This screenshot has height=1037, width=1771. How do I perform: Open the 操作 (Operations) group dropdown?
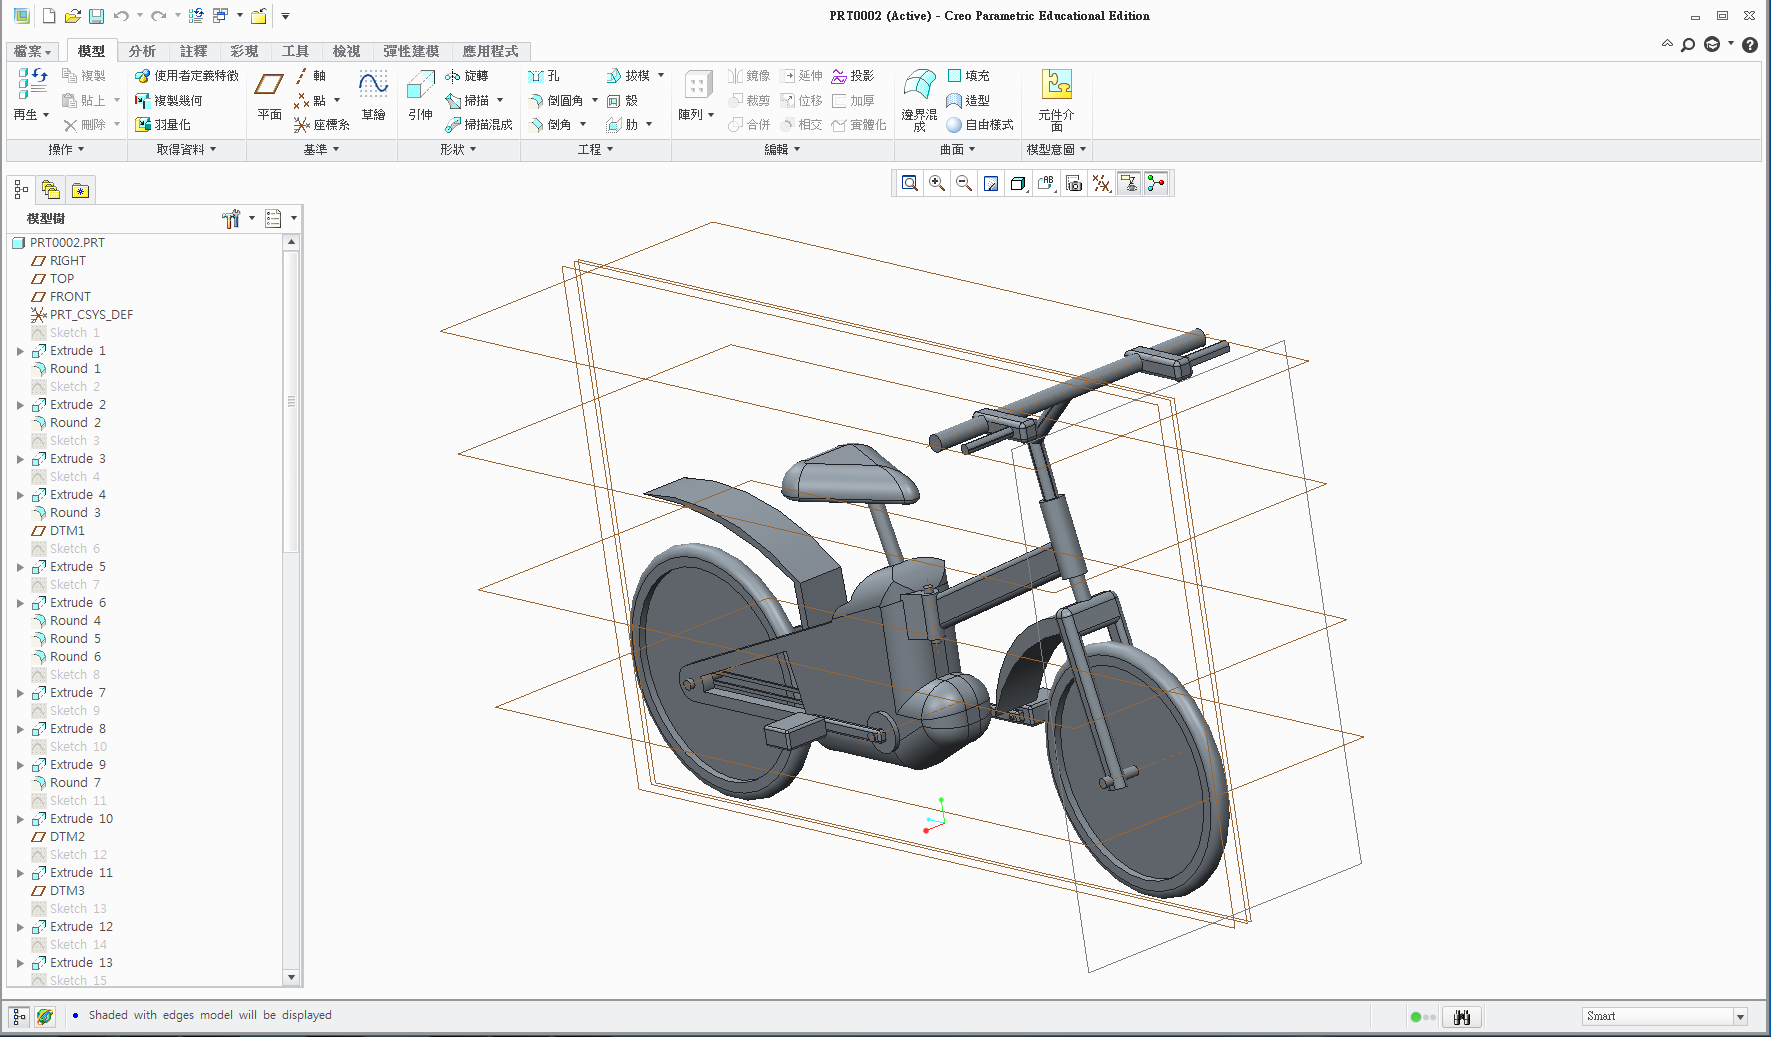[x=67, y=150]
